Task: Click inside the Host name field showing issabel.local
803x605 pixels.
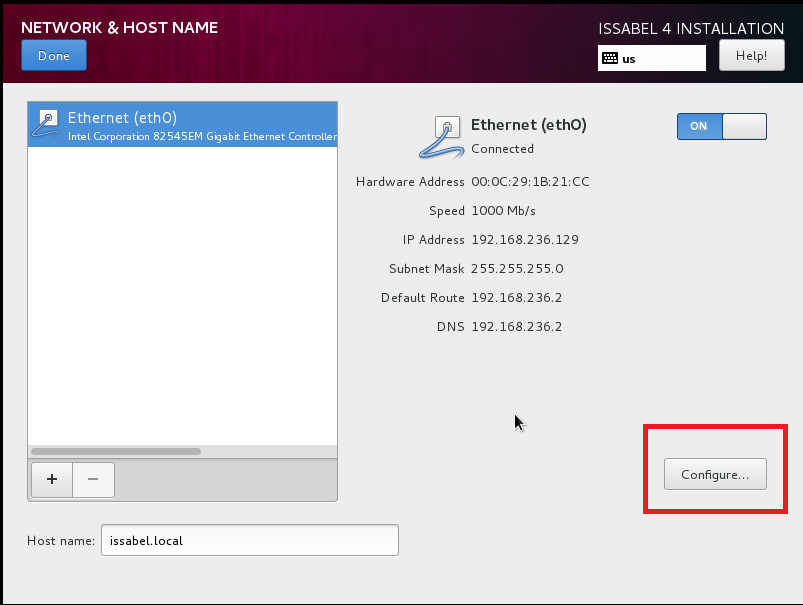Action: pyautogui.click(x=250, y=540)
